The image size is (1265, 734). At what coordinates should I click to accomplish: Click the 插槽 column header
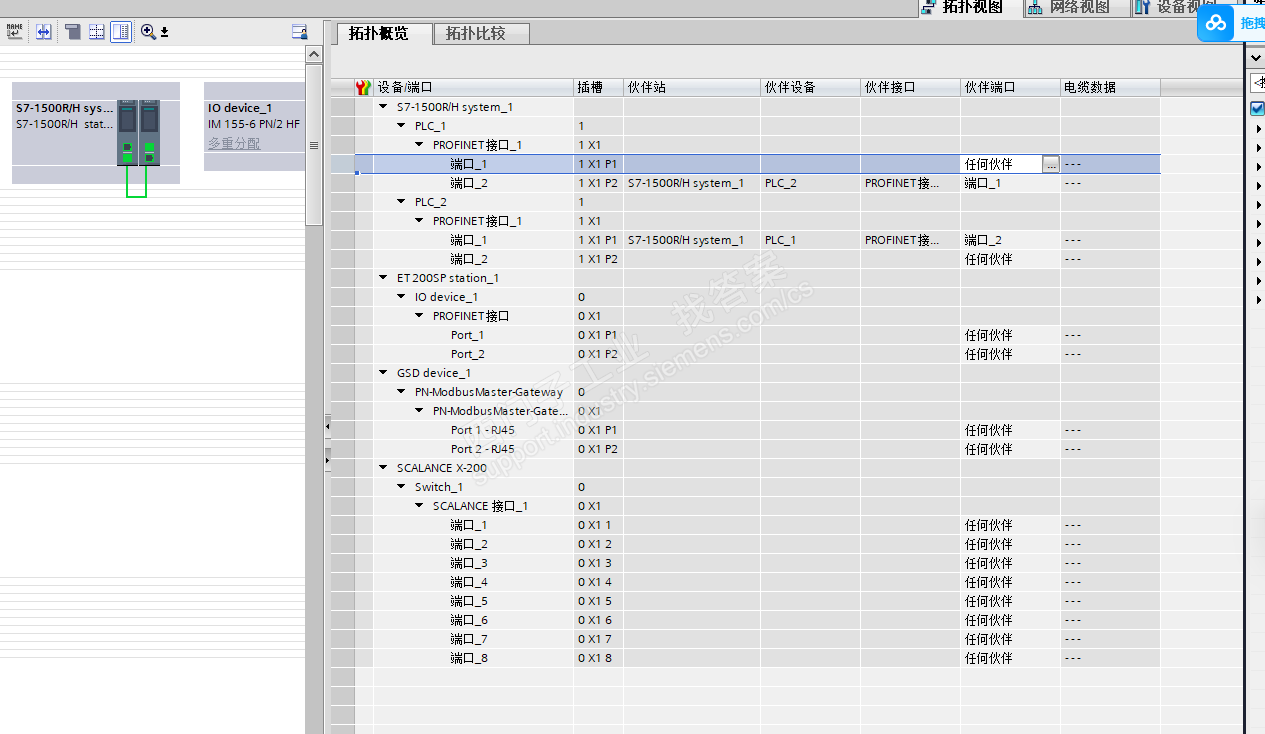[599, 88]
